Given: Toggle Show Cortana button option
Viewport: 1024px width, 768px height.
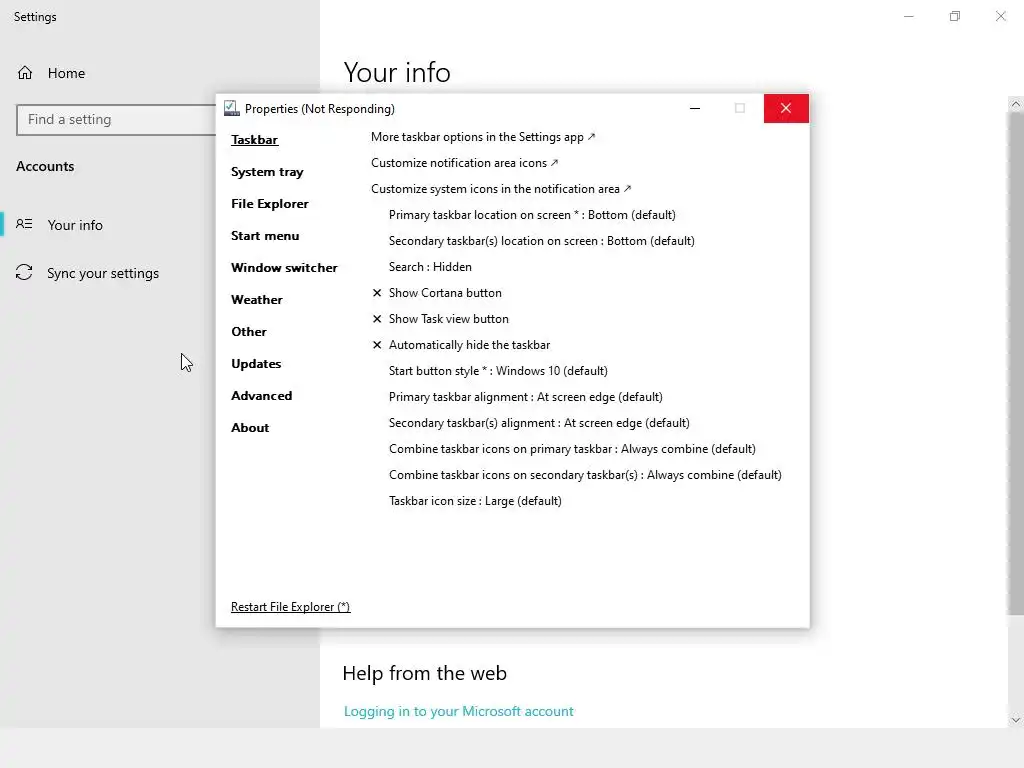Looking at the screenshot, I should tap(437, 293).
